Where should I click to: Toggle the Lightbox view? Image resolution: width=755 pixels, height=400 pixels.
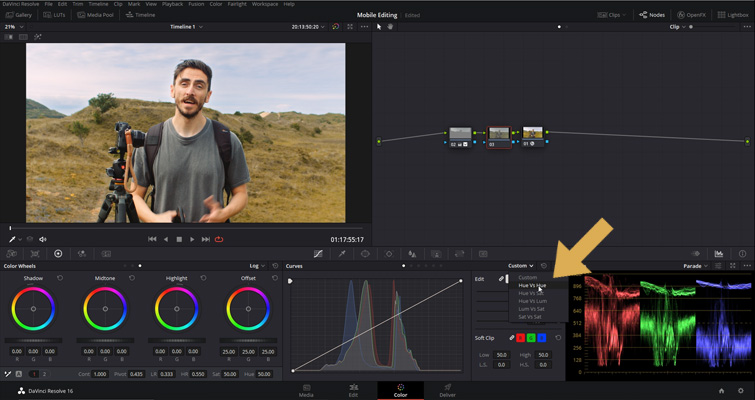(733, 15)
